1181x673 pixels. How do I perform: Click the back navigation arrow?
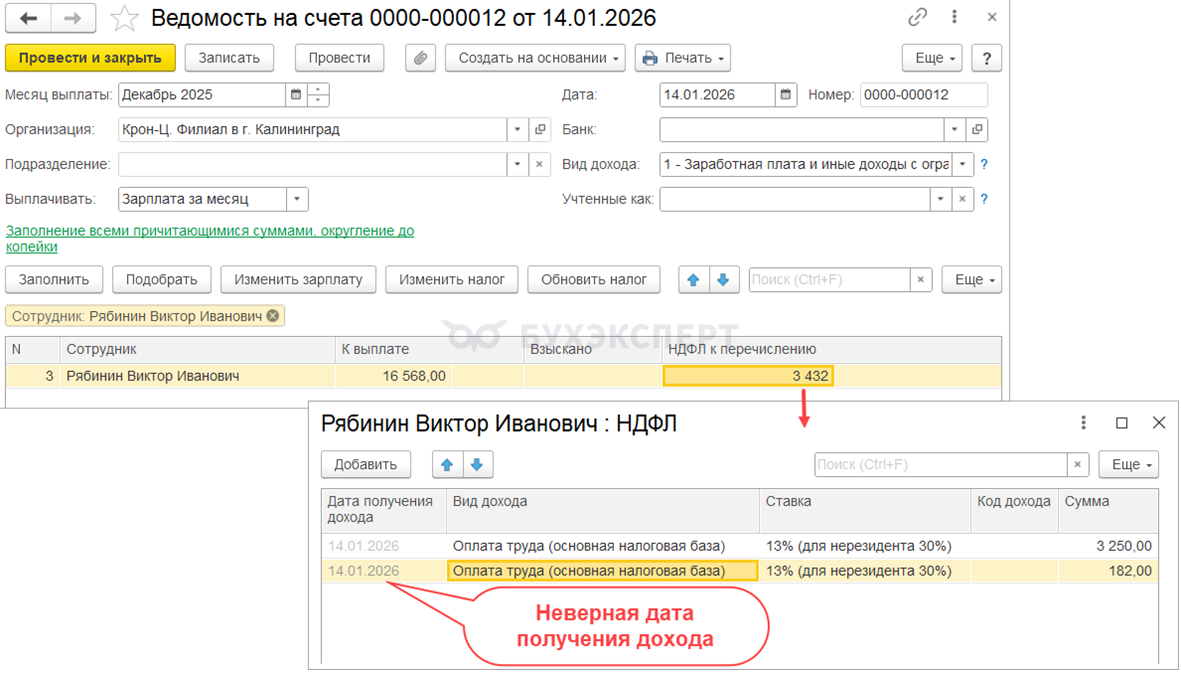click(29, 18)
